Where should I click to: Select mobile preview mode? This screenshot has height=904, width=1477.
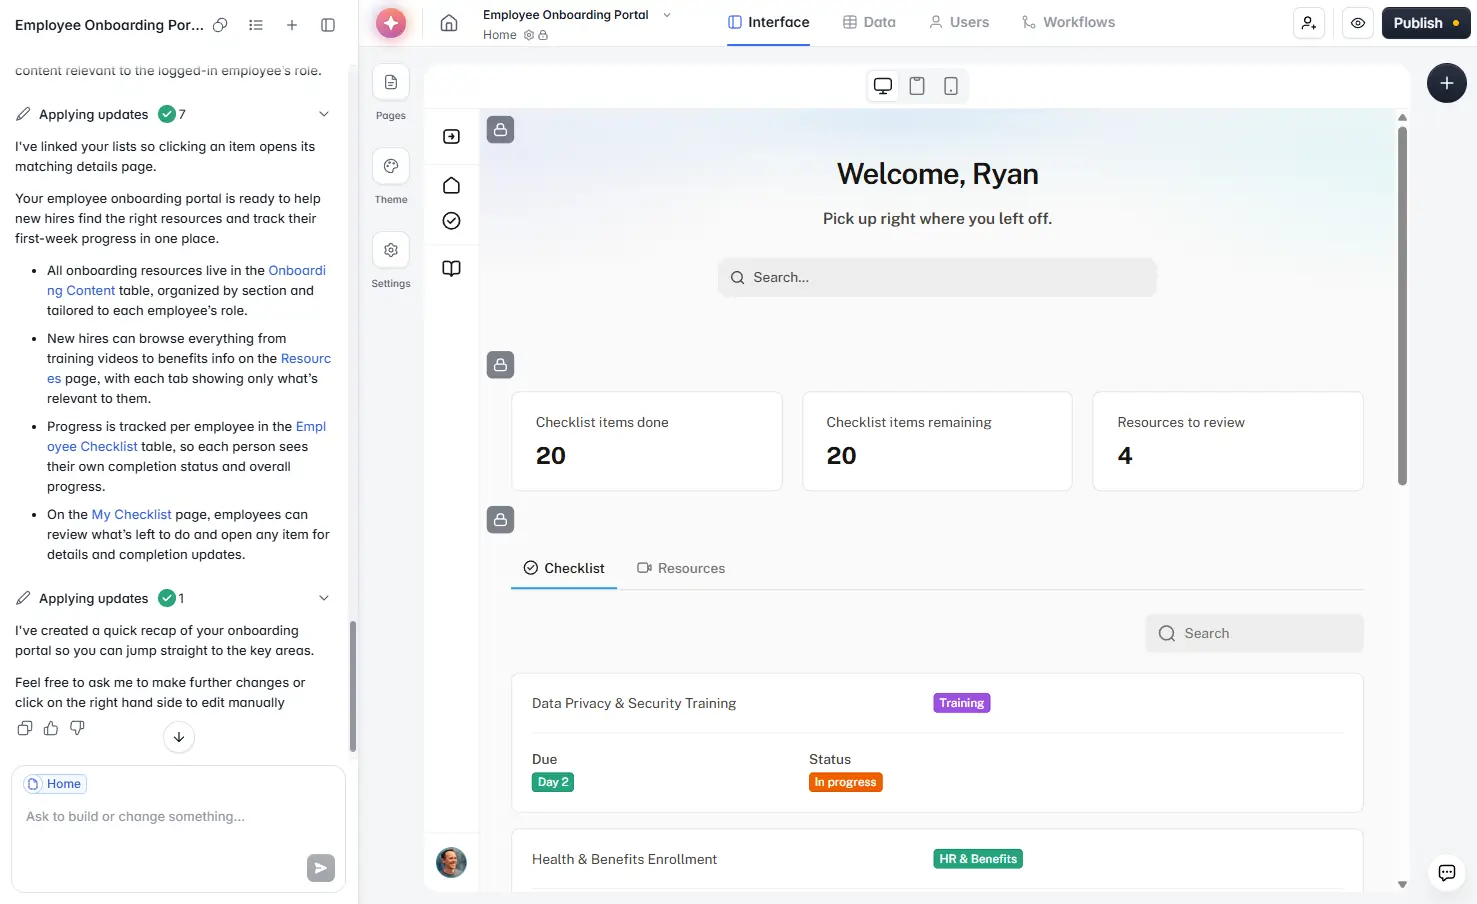coord(951,86)
